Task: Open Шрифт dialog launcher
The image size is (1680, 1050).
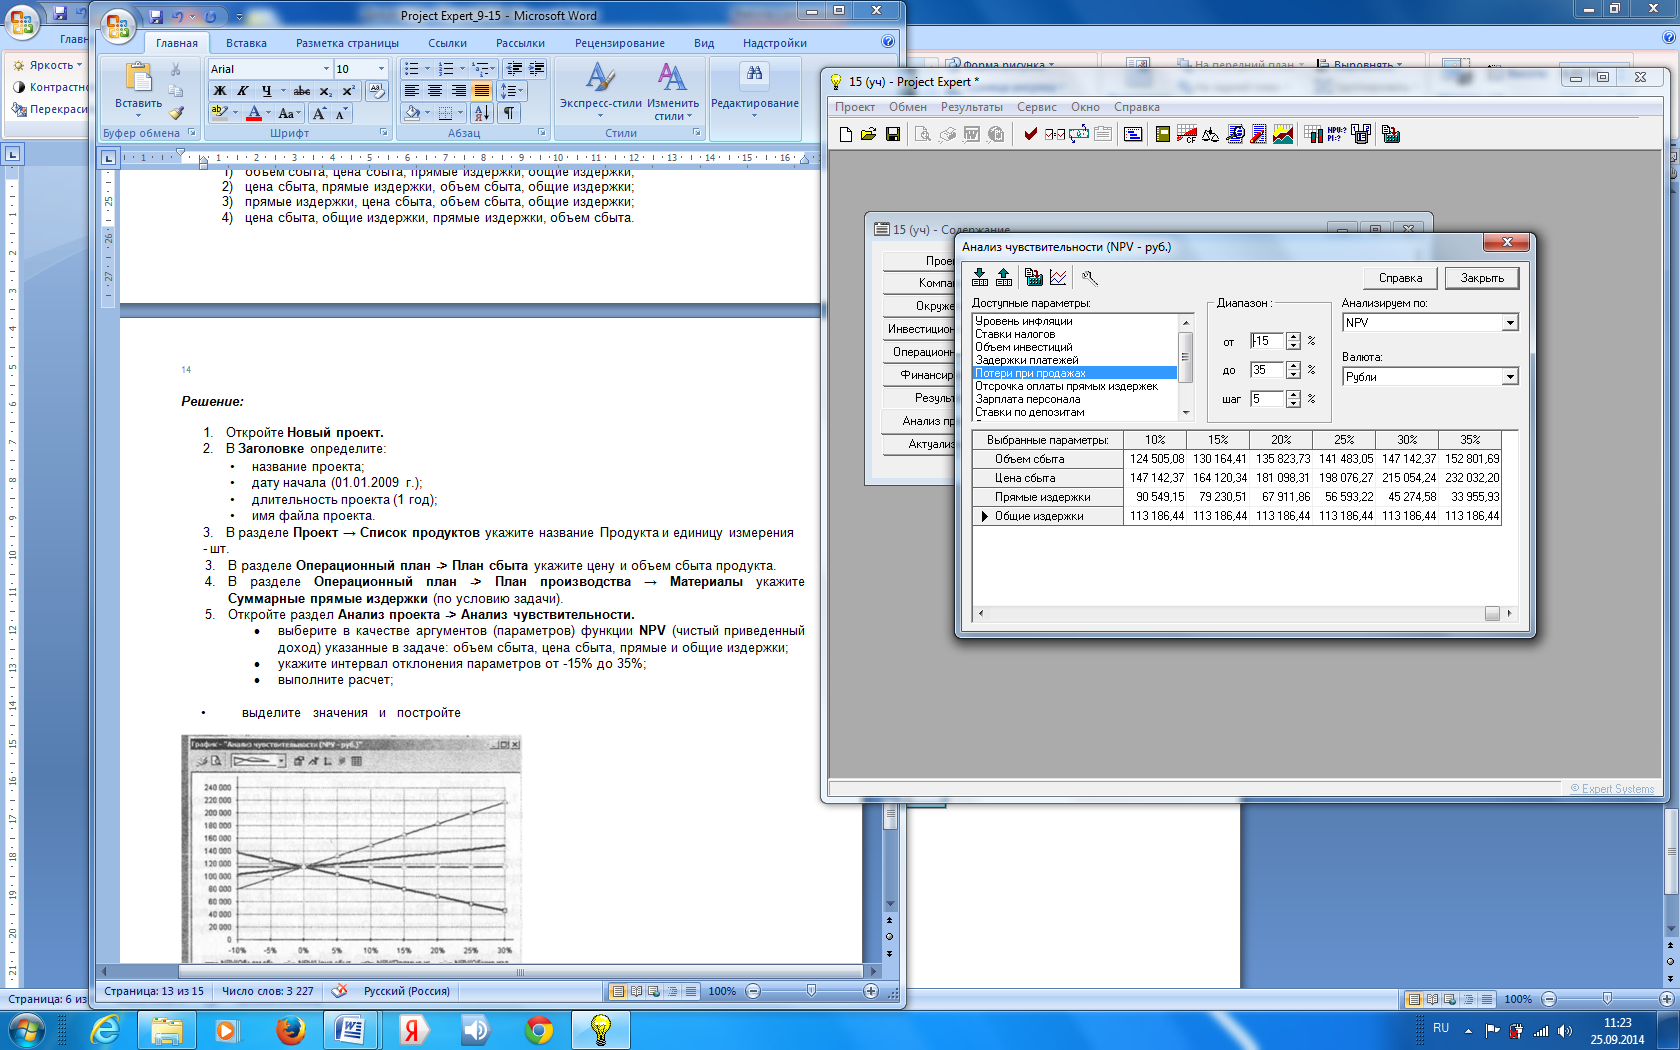Action: (383, 132)
